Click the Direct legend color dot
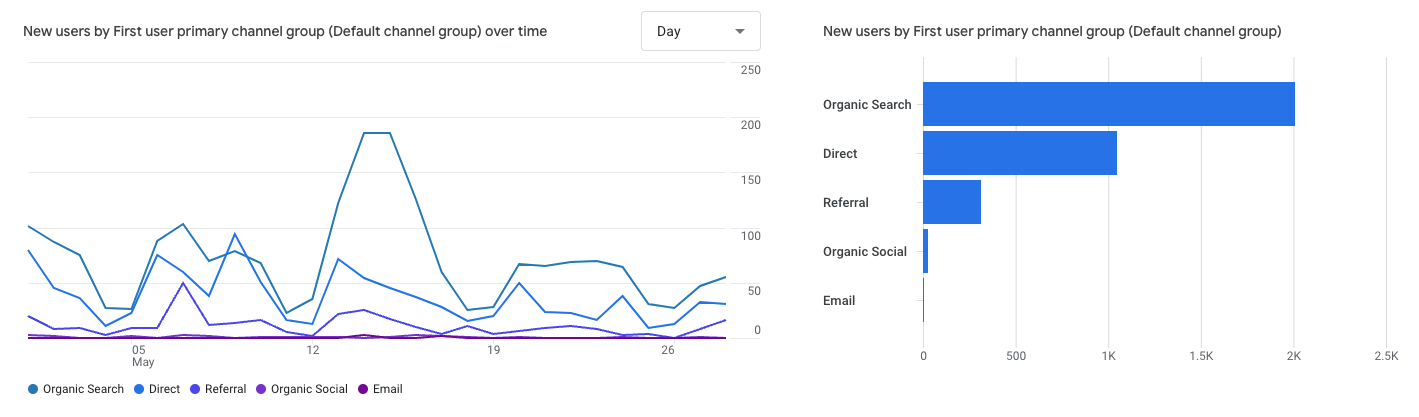This screenshot has height=417, width=1419. 138,389
